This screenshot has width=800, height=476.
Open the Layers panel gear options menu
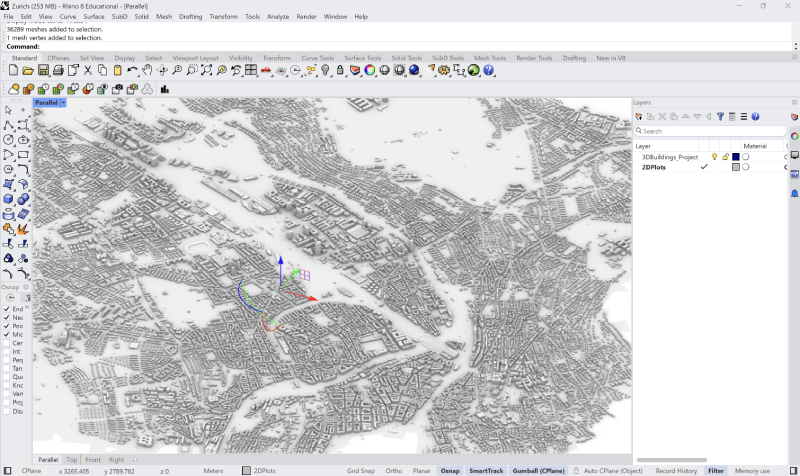[794, 103]
